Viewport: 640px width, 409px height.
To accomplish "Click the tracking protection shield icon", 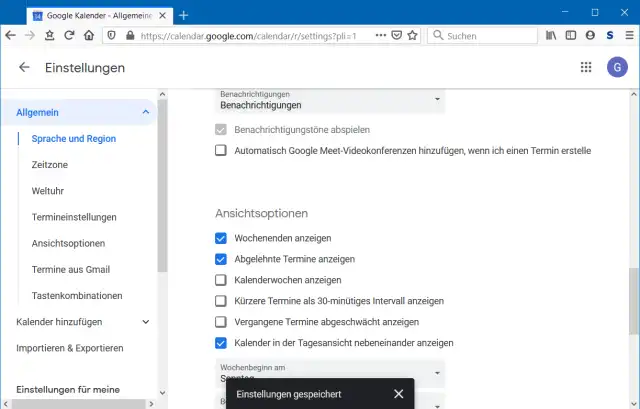I will [111, 36].
